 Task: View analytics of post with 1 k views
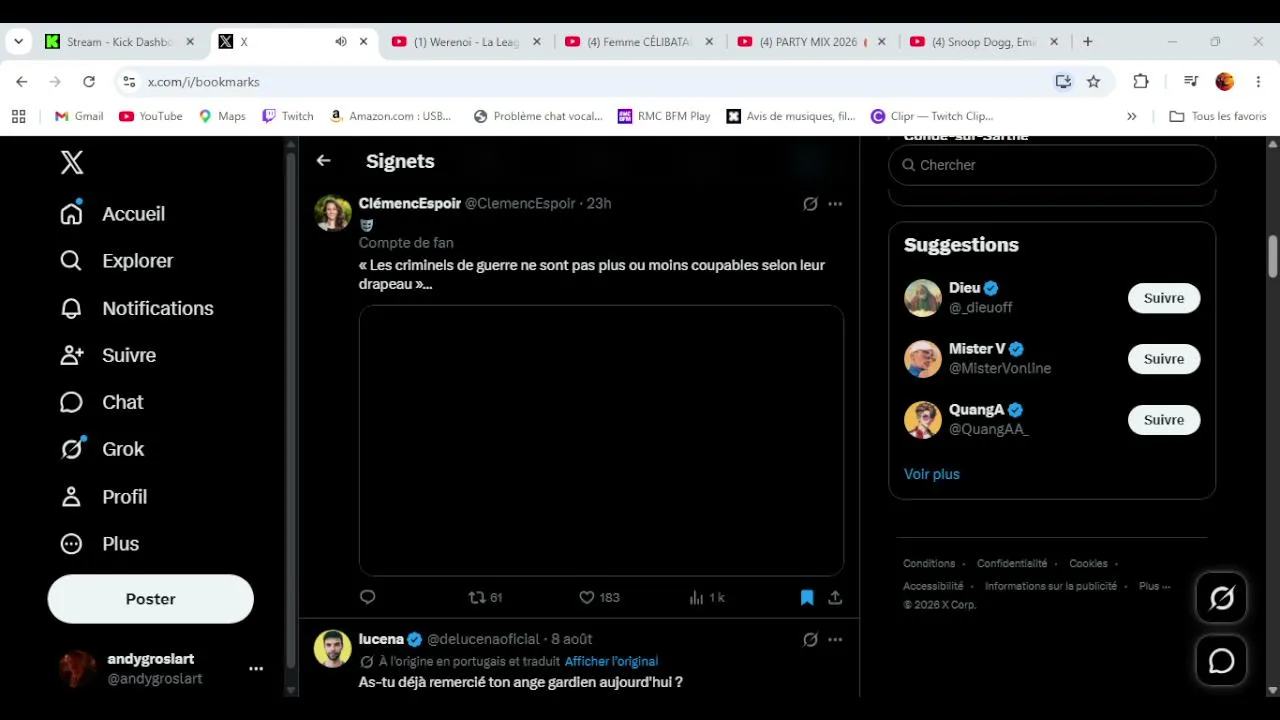click(706, 597)
